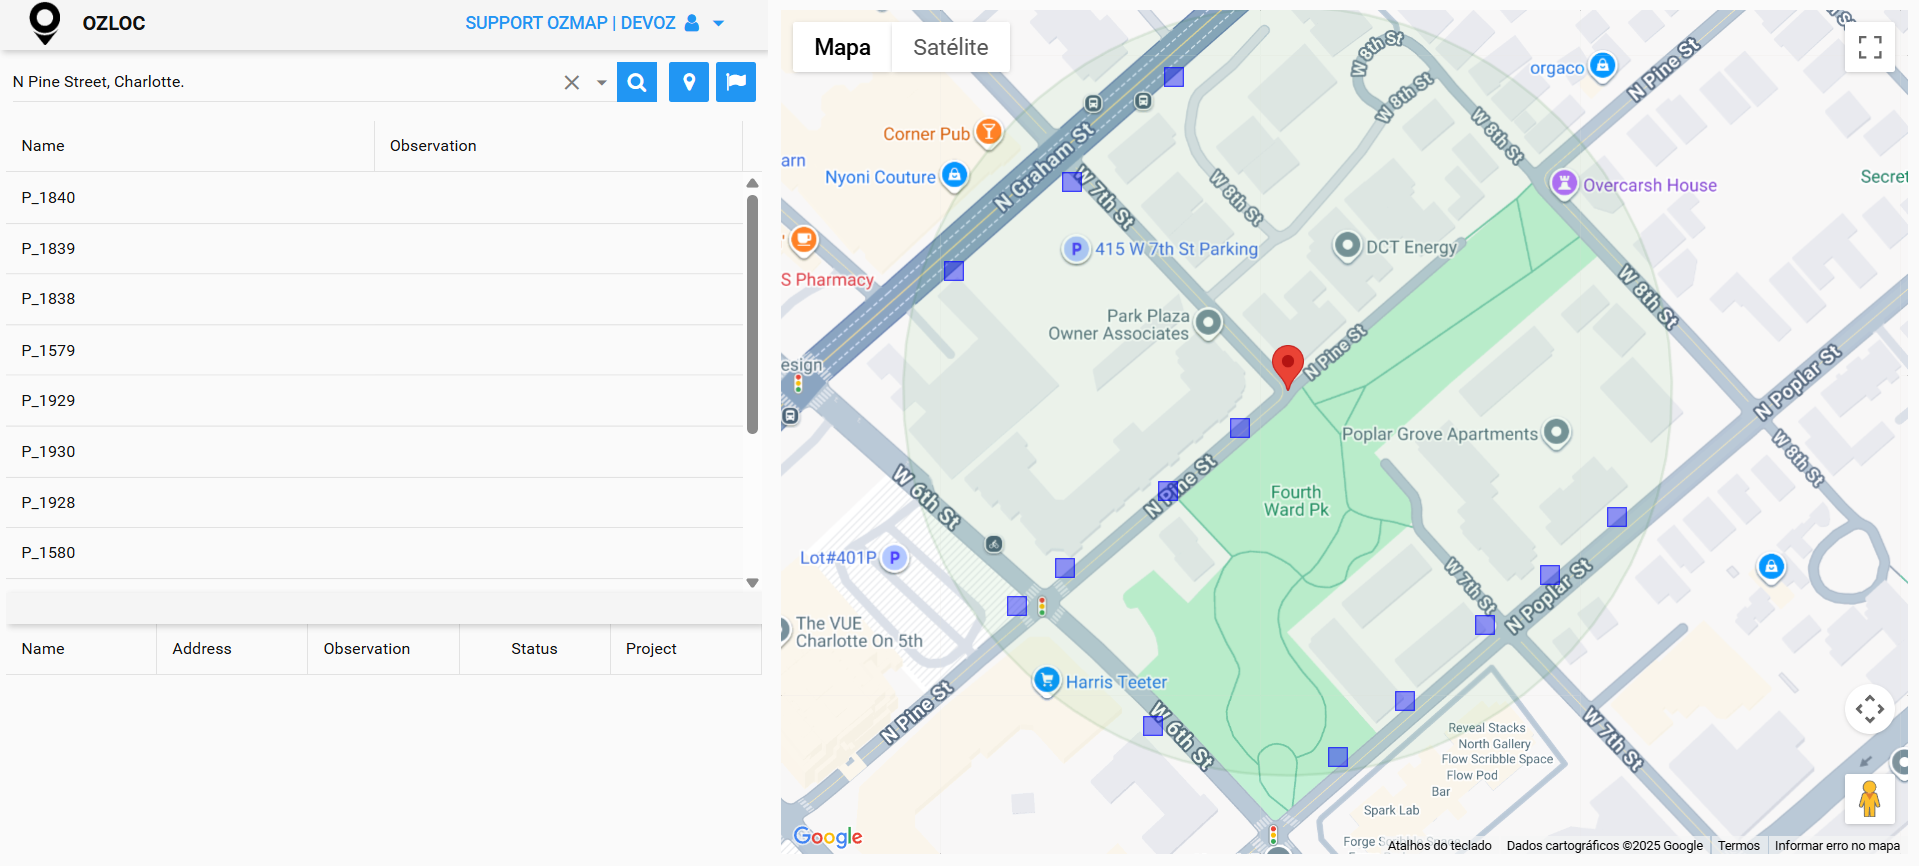Click the Nyoni Couture shop icon
This screenshot has height=866, width=1919.
955,175
